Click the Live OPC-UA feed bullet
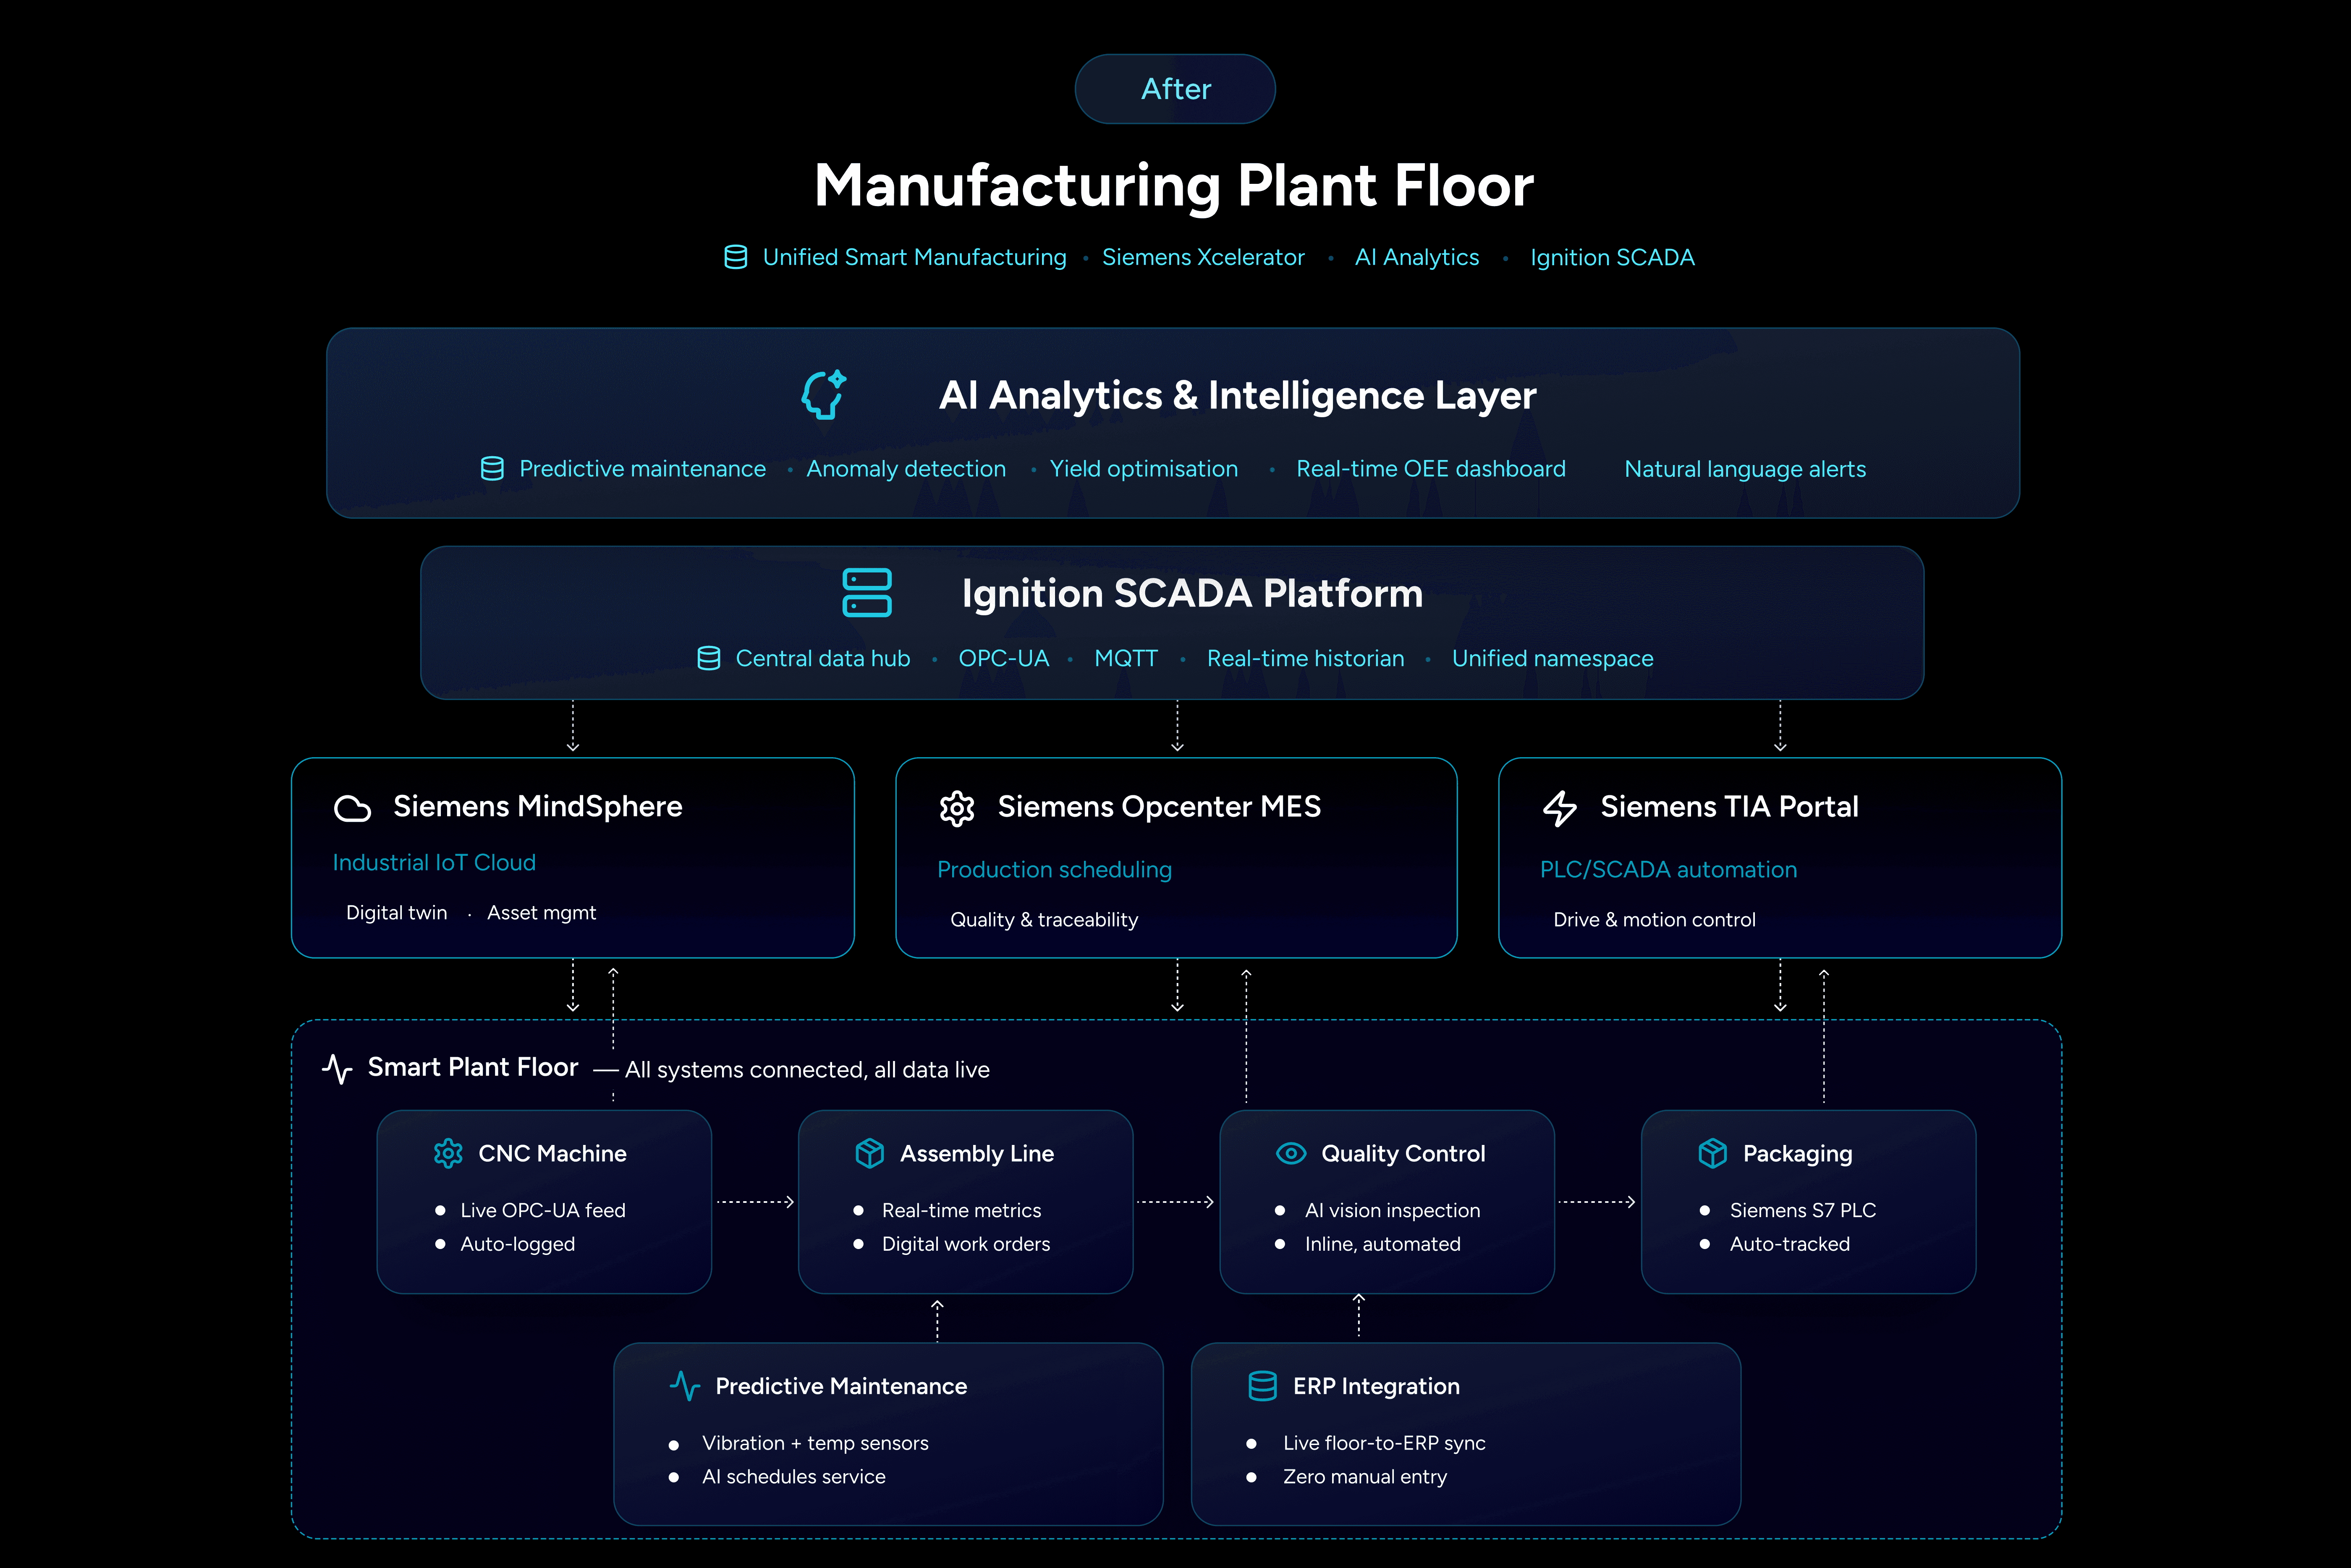 (542, 1210)
